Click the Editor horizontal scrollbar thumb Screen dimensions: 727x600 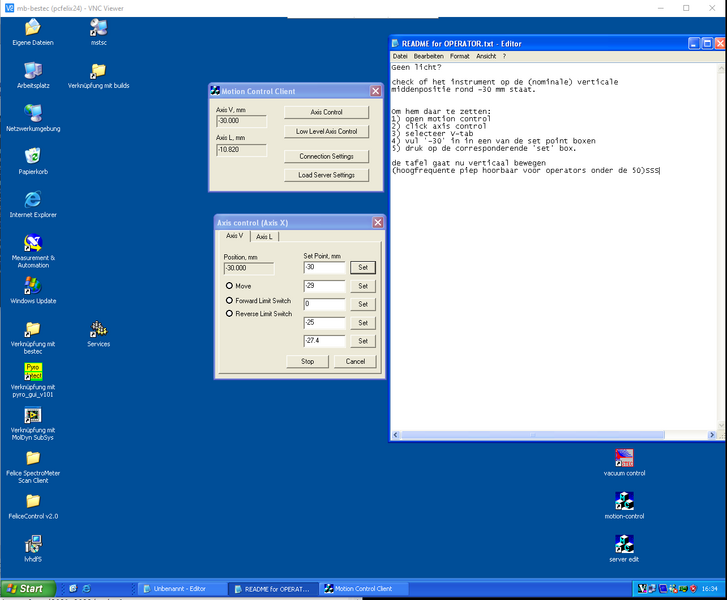[x=532, y=435]
